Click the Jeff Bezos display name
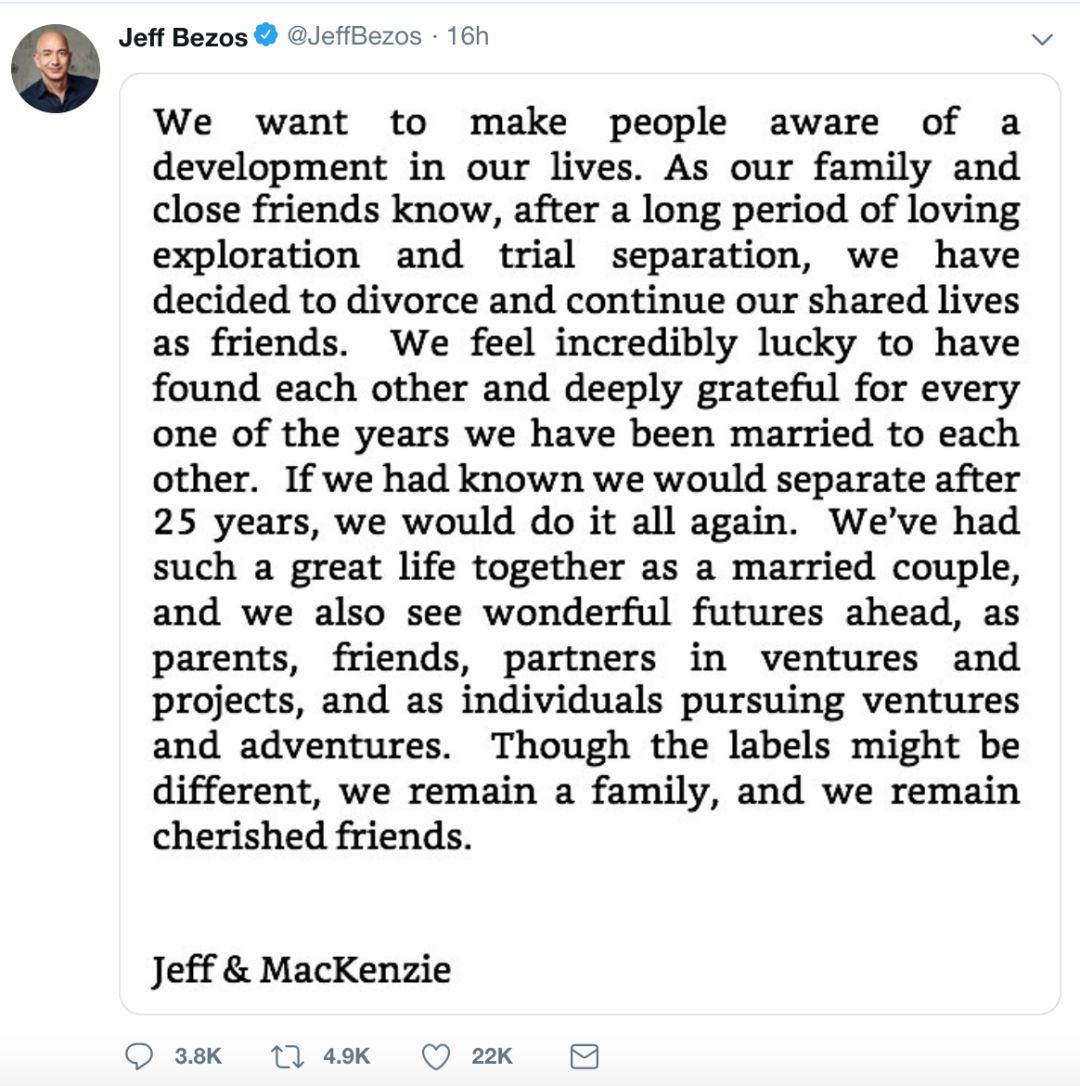Screen dimensions: 1080x1086 183,37
